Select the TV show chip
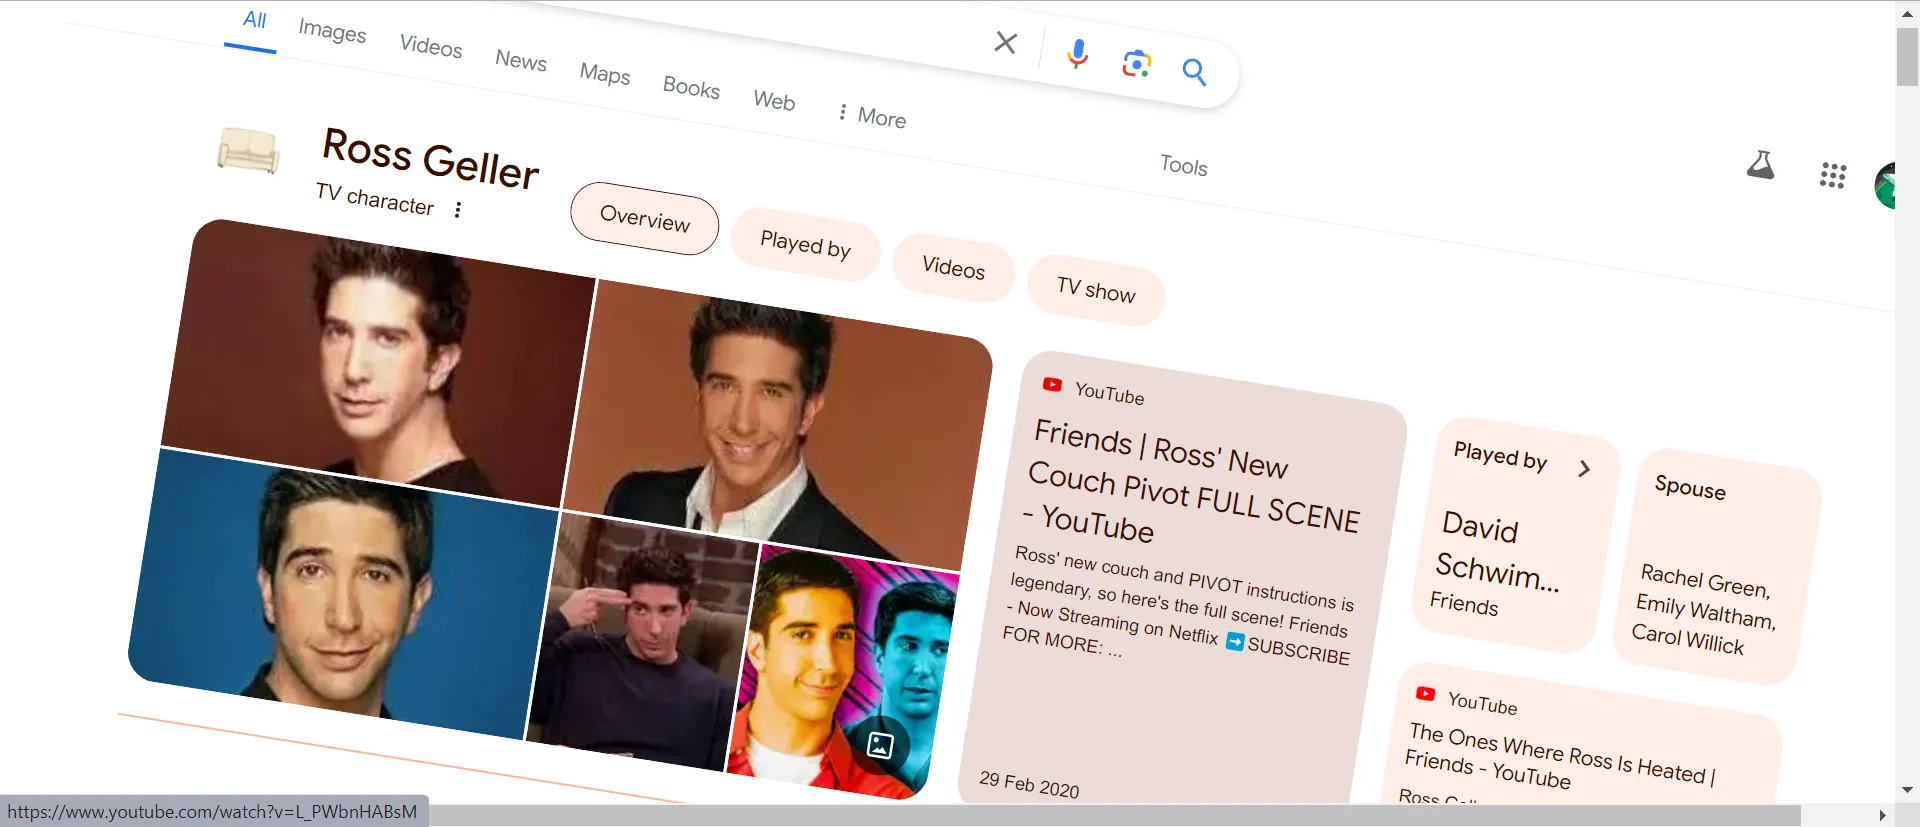Screen dimensions: 1920x827 [x=1096, y=290]
